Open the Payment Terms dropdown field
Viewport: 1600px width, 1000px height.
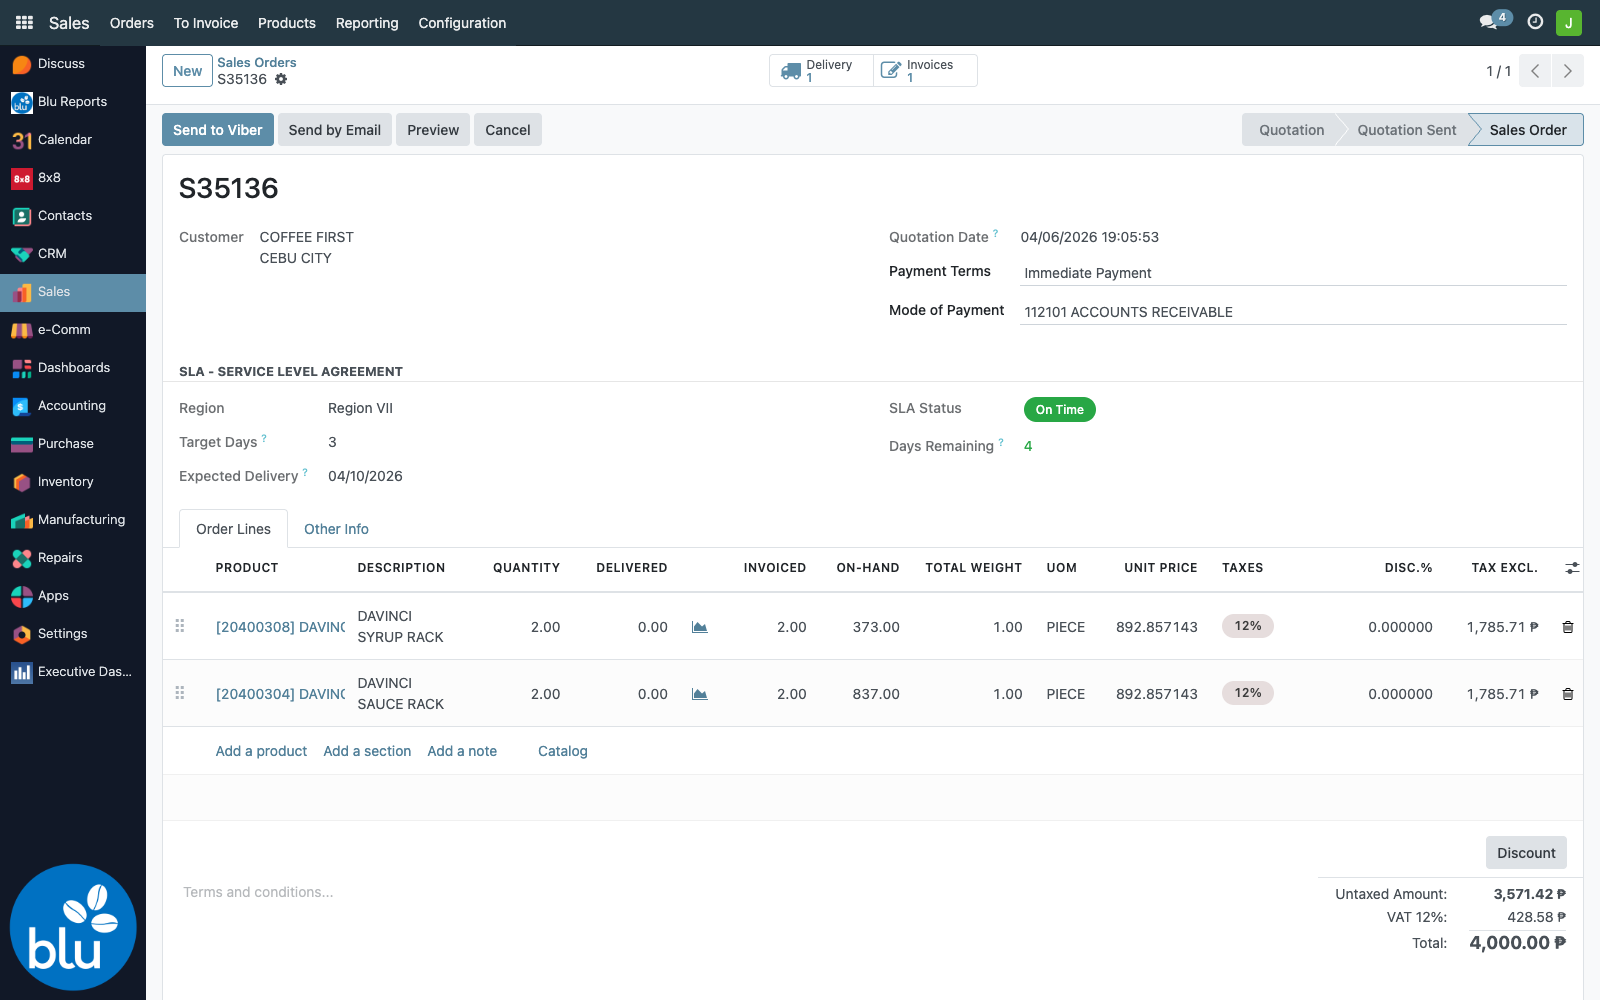click(1294, 273)
